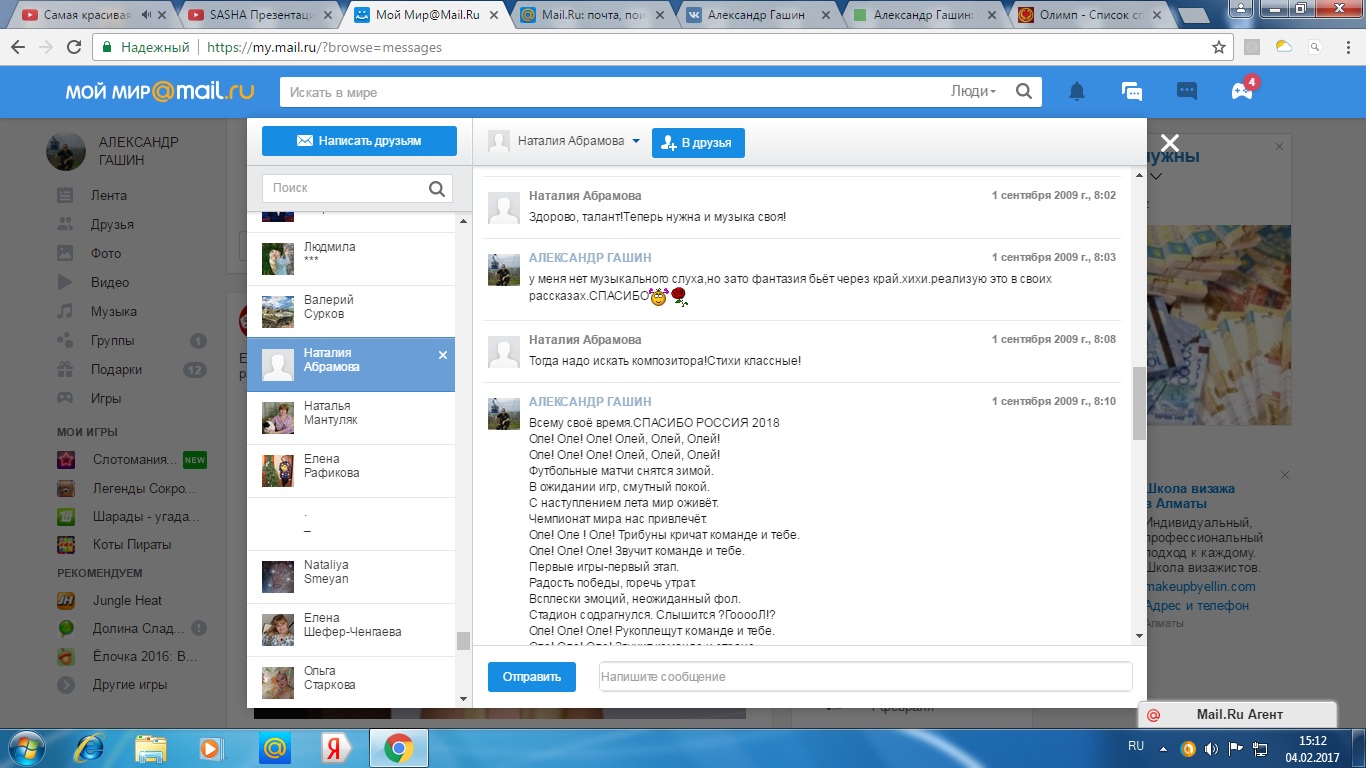Go back with the browser back arrow
This screenshot has height=768, width=1366.
(18, 47)
